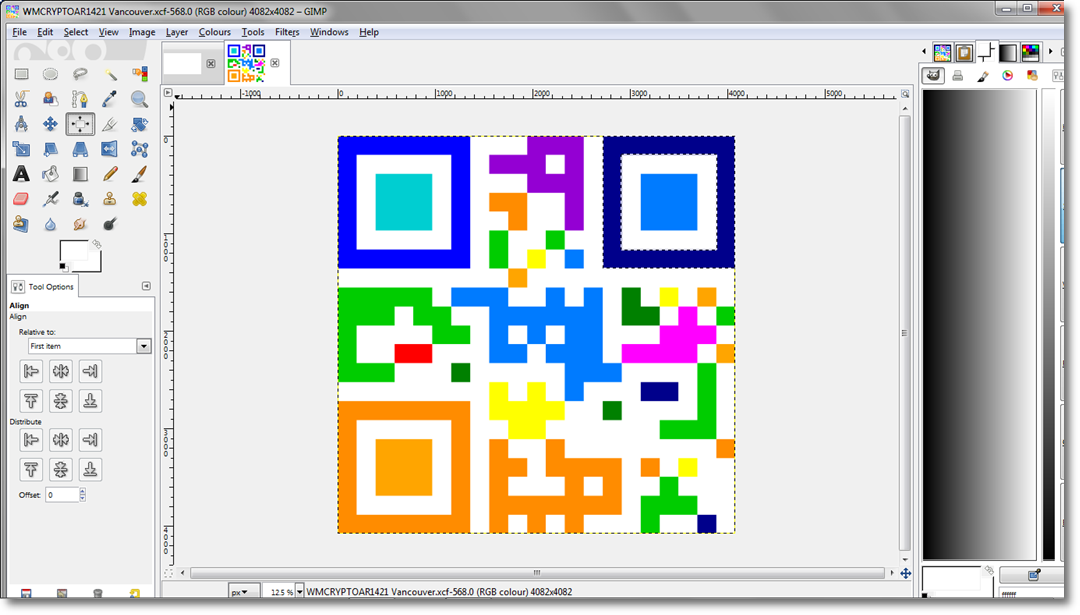Select the Smudge tool
Viewport: 1080px width, 615px height.
(80, 224)
